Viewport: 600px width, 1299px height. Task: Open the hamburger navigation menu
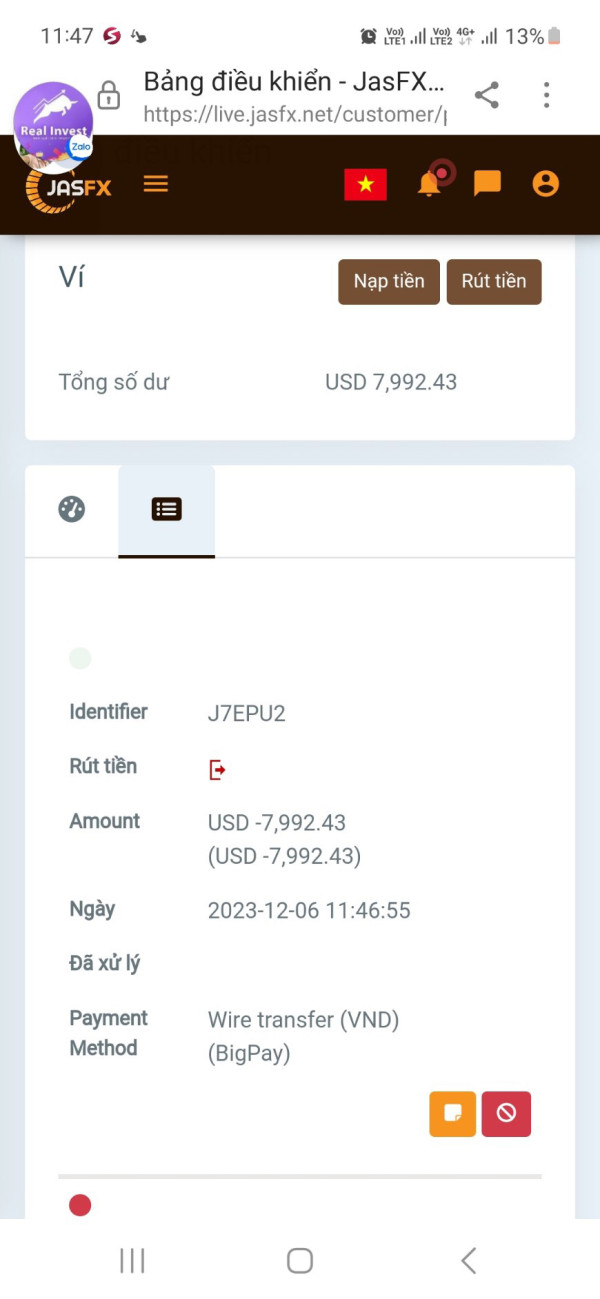[156, 184]
